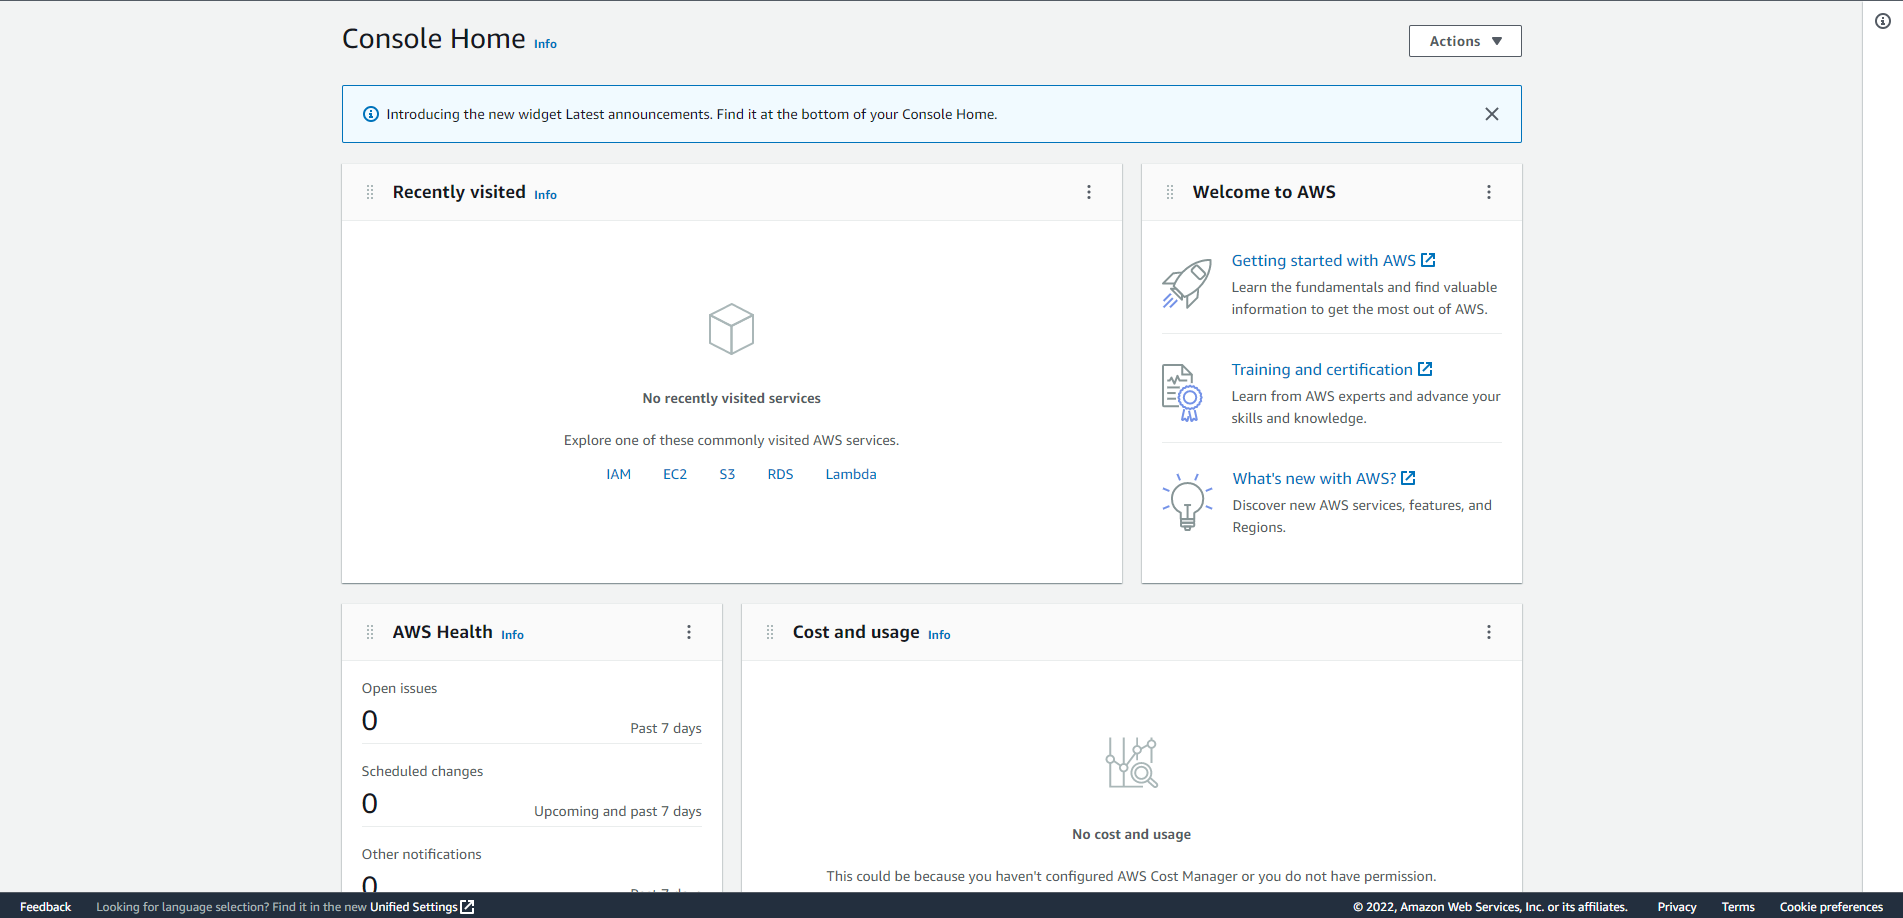Click the info icon in the announcement banner
Viewport: 1903px width, 918px height.
pos(370,114)
